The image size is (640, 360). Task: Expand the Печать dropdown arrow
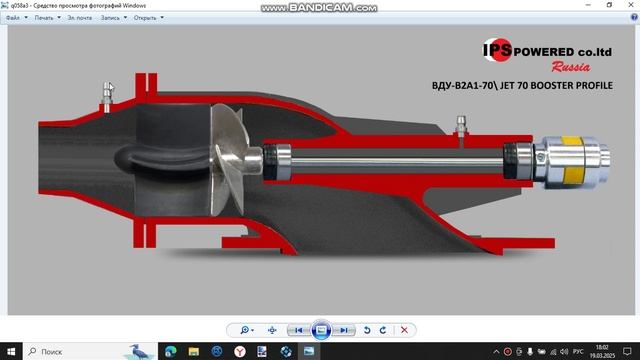pyautogui.click(x=59, y=18)
